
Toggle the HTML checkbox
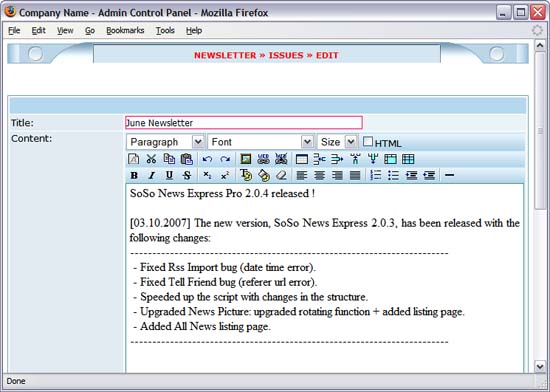[x=368, y=142]
